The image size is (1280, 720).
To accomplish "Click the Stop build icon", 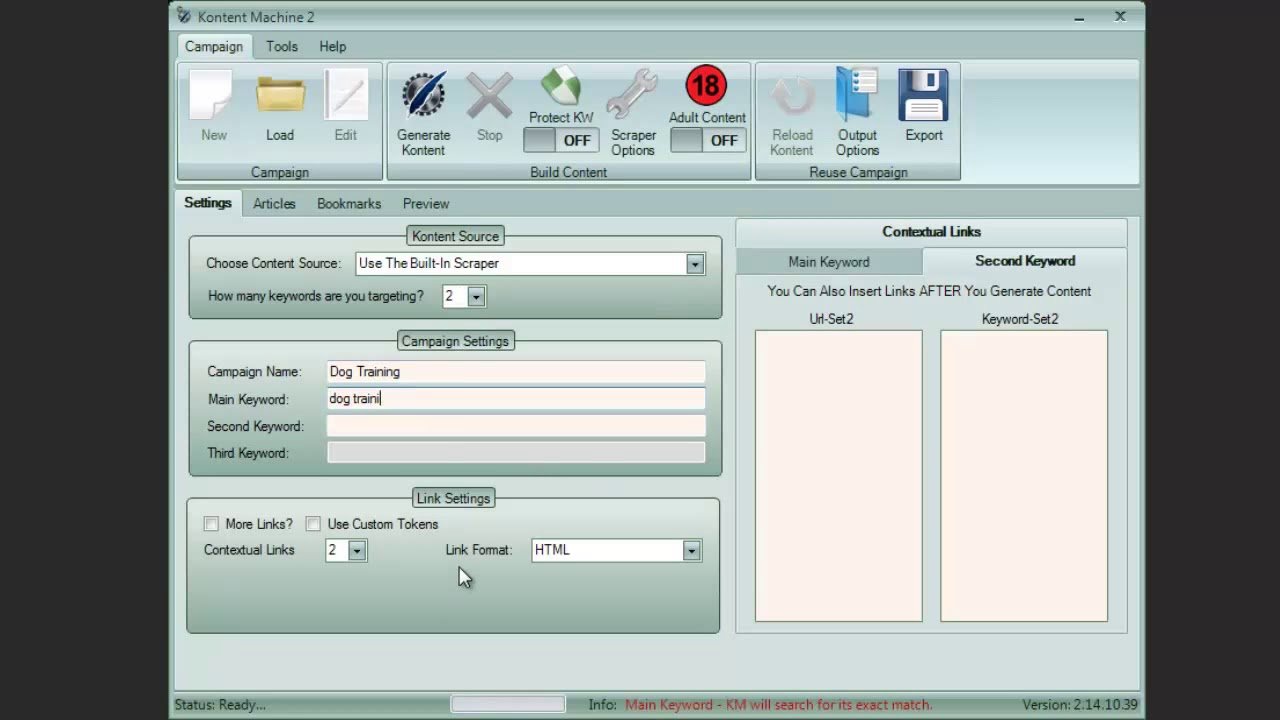I will [x=489, y=96].
